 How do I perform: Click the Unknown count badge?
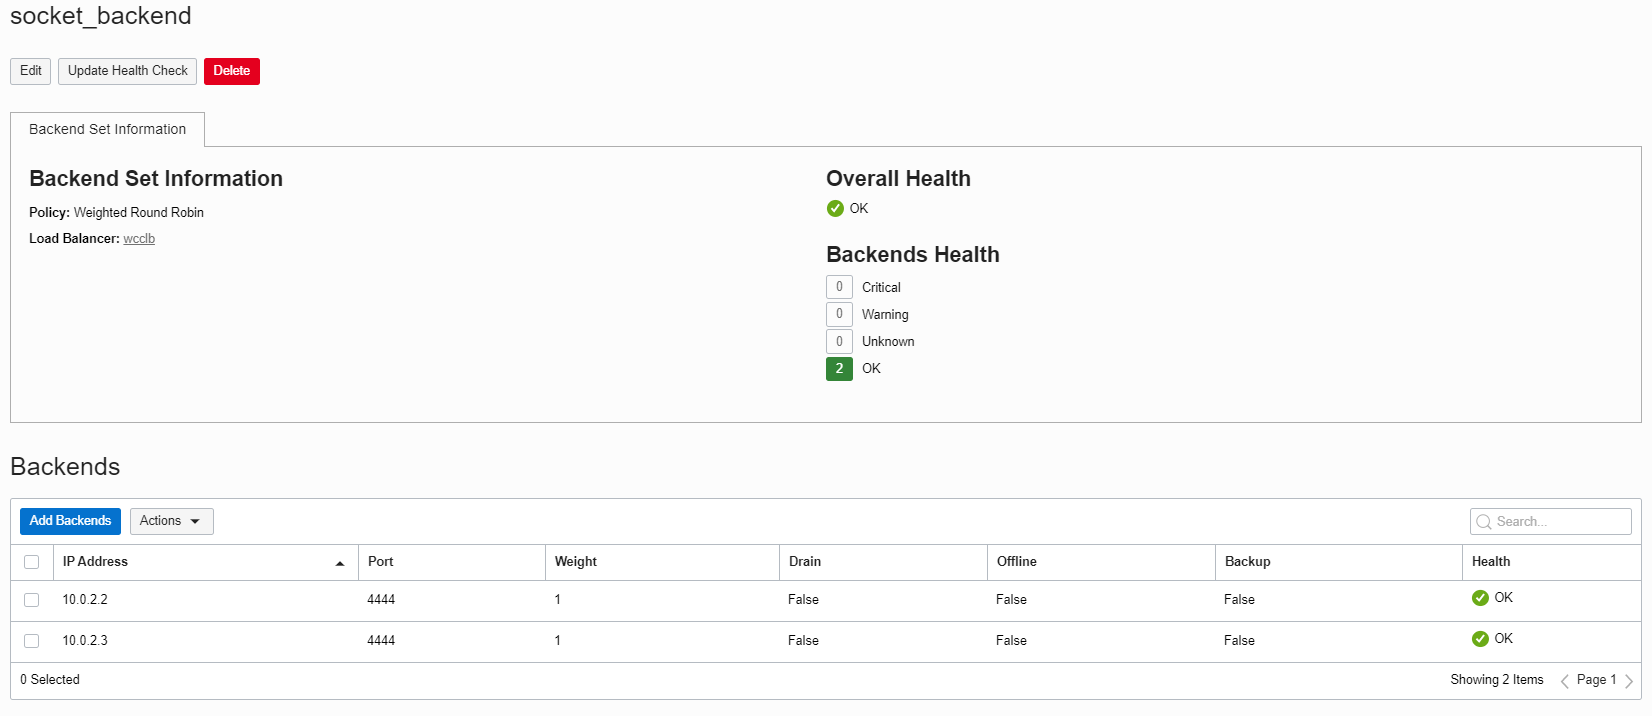pyautogui.click(x=839, y=341)
